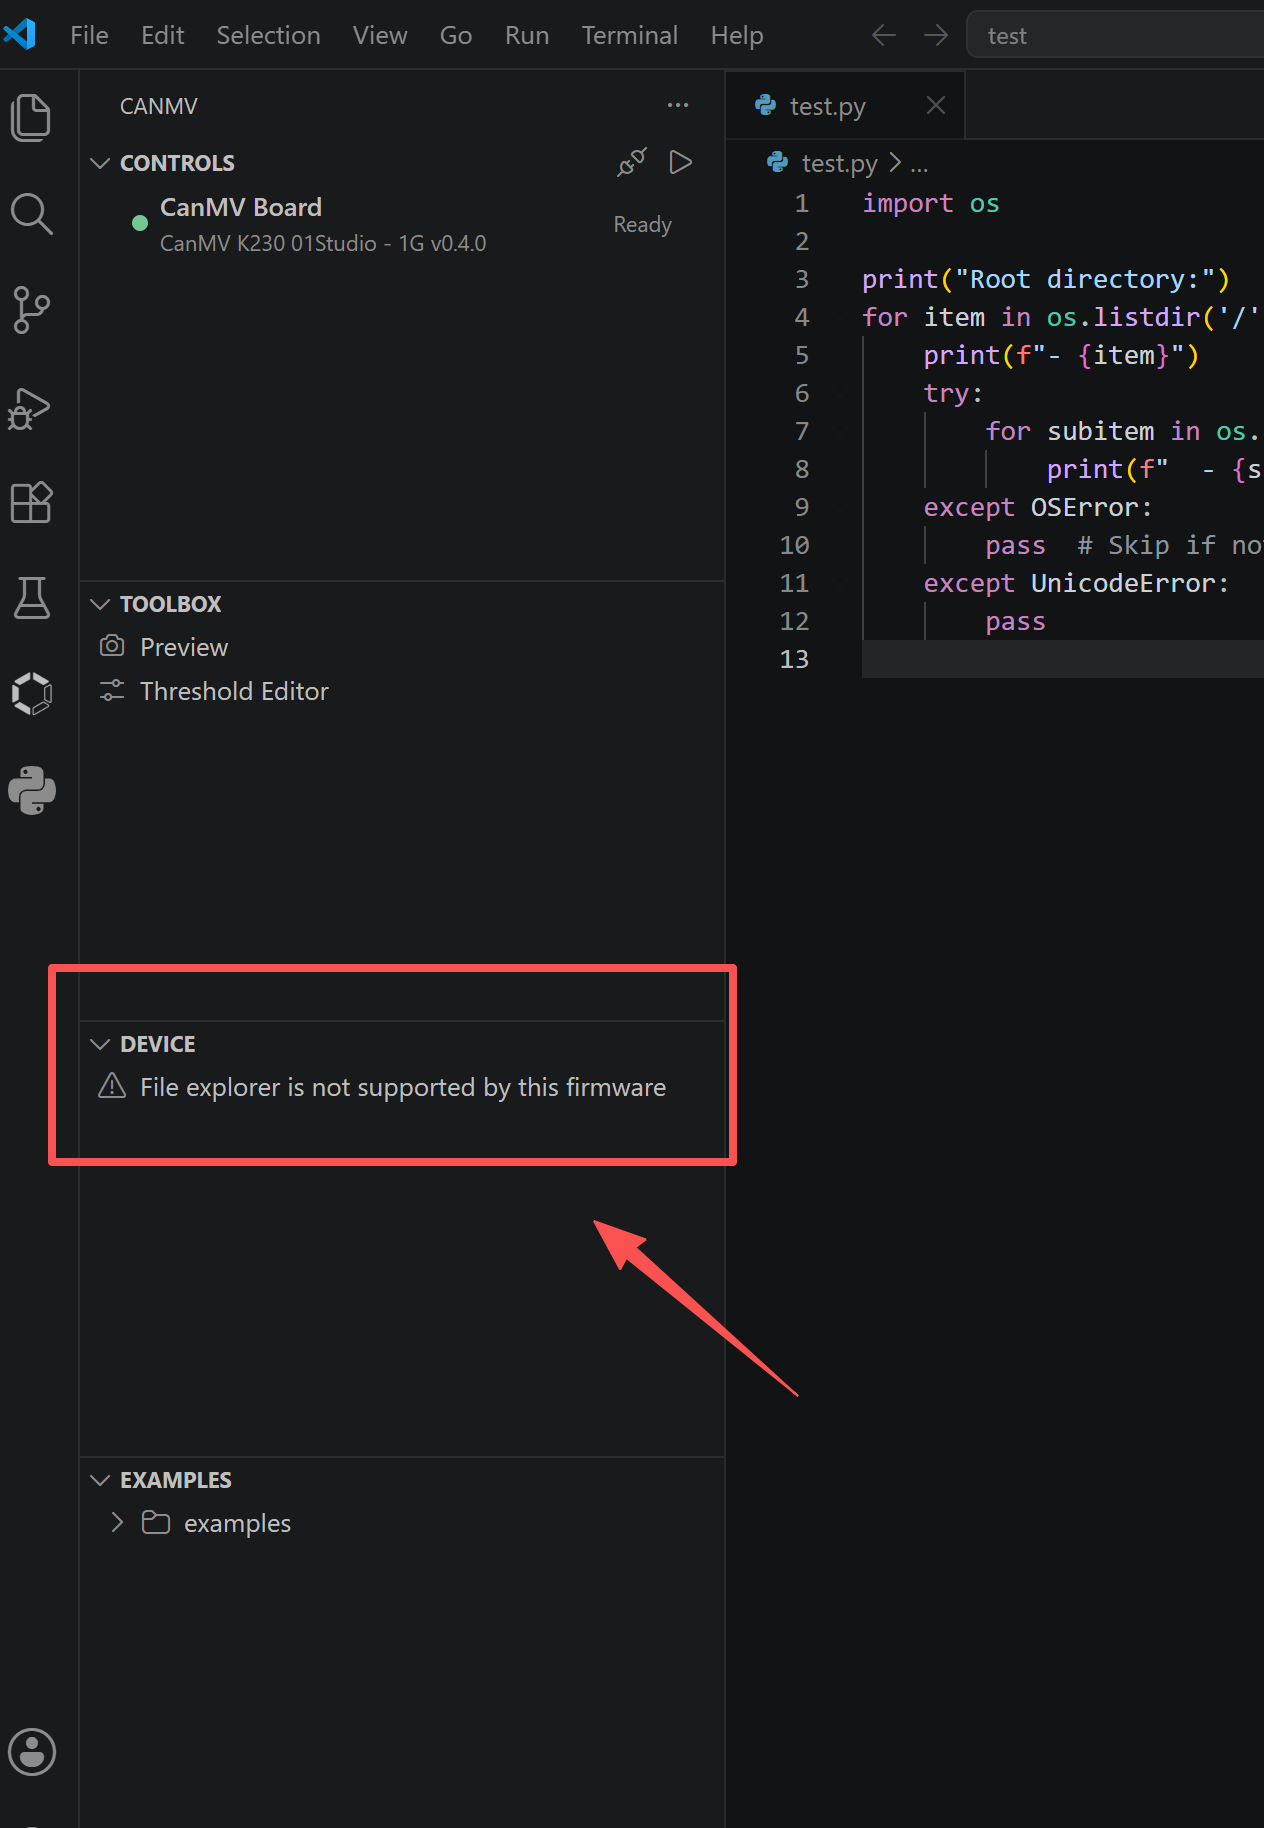Expand the examples folder
This screenshot has height=1828, width=1264.
(x=117, y=1522)
